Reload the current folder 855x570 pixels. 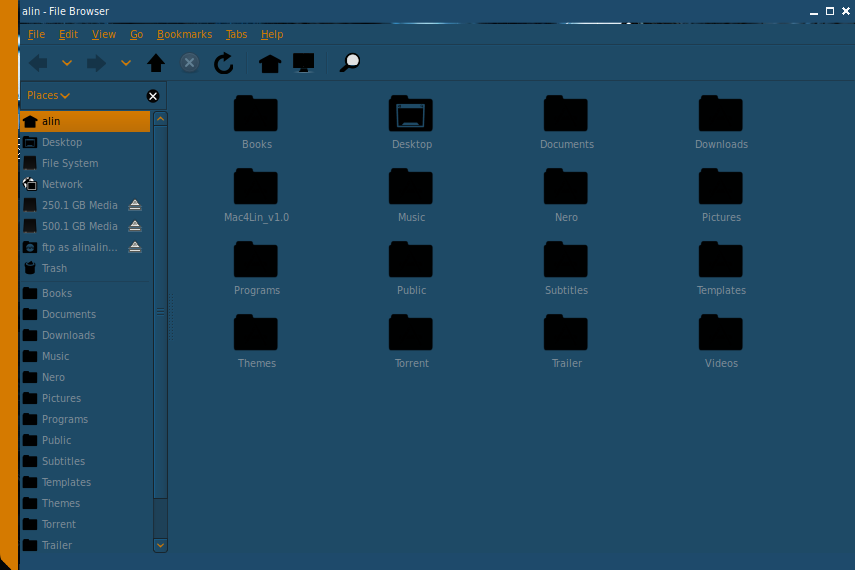(224, 63)
